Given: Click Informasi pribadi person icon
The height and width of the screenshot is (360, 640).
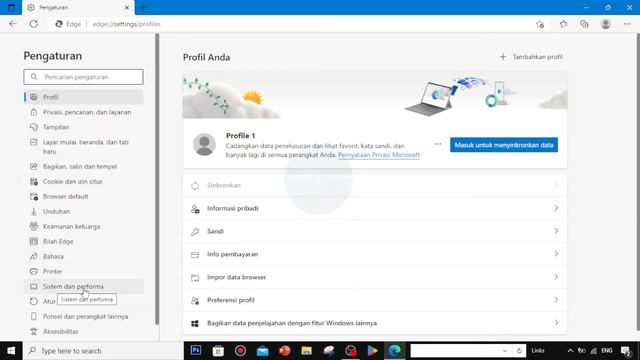Looking at the screenshot, I should 195,209.
